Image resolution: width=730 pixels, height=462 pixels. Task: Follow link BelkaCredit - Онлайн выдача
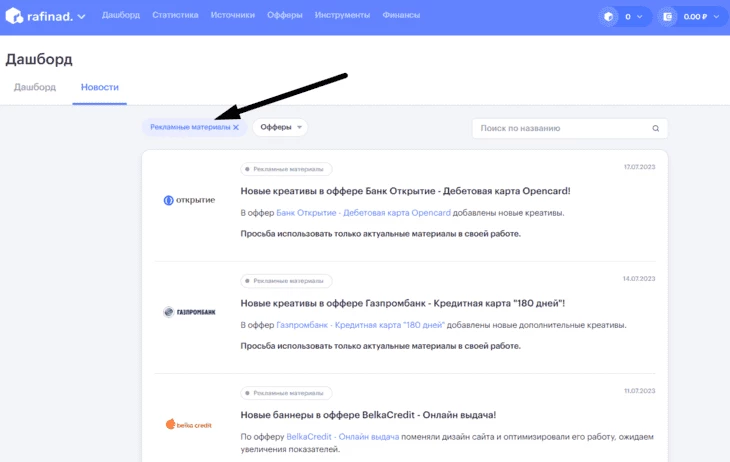pos(342,437)
